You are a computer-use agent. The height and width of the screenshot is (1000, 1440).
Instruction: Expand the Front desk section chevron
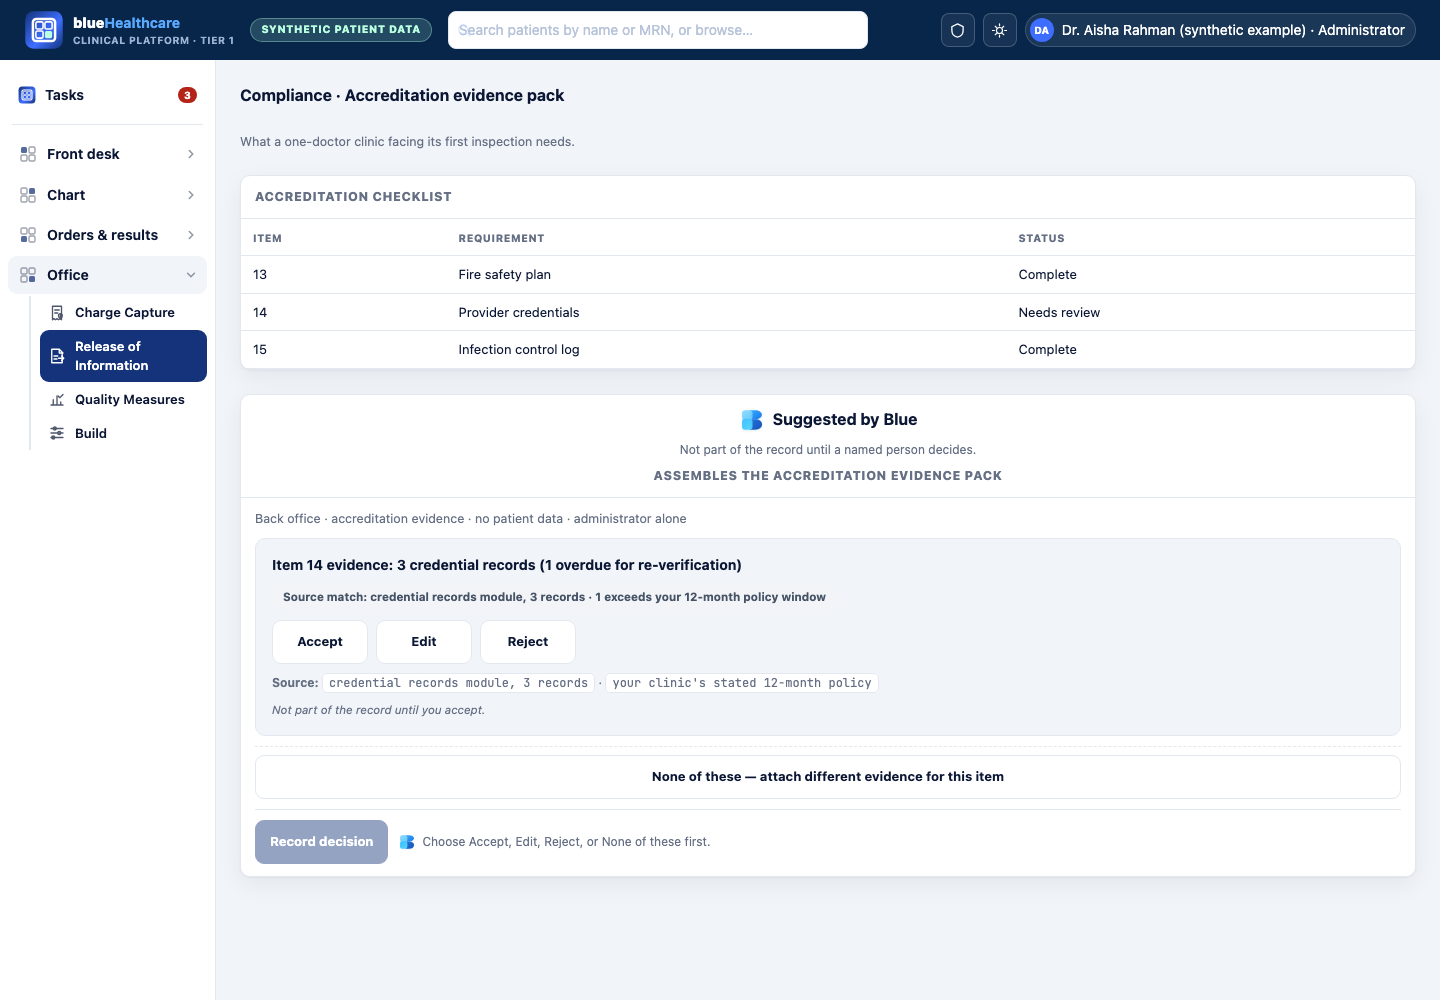click(191, 154)
